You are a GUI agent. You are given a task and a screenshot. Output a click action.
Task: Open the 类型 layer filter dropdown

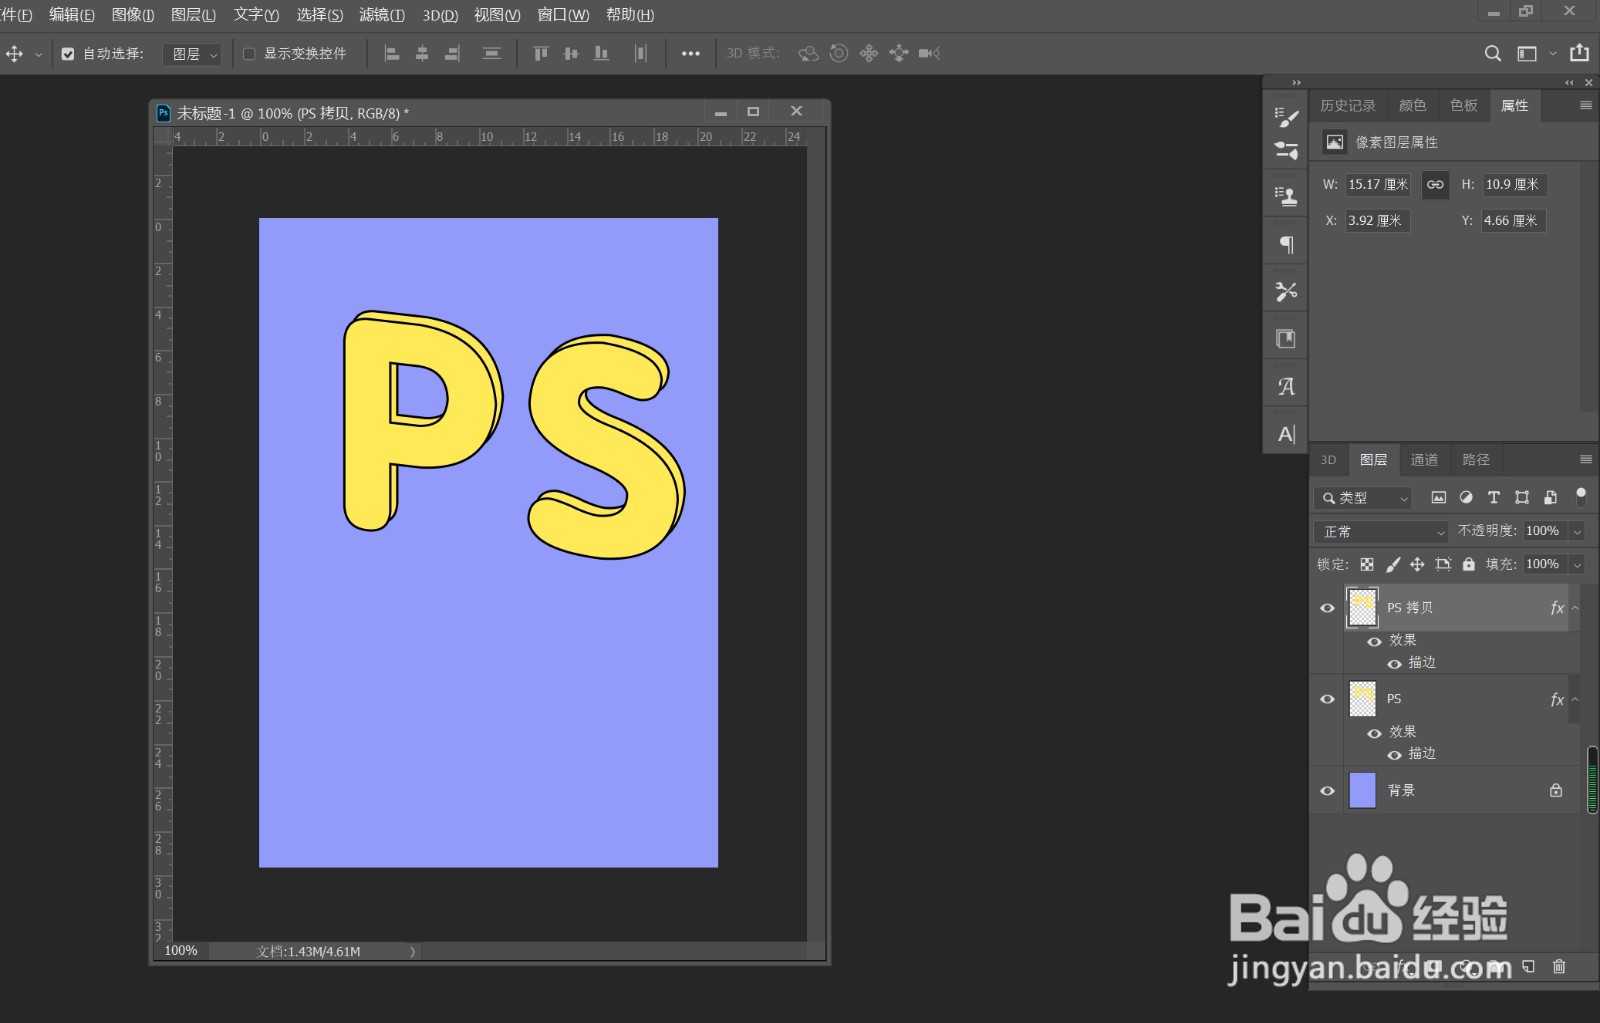1363,498
